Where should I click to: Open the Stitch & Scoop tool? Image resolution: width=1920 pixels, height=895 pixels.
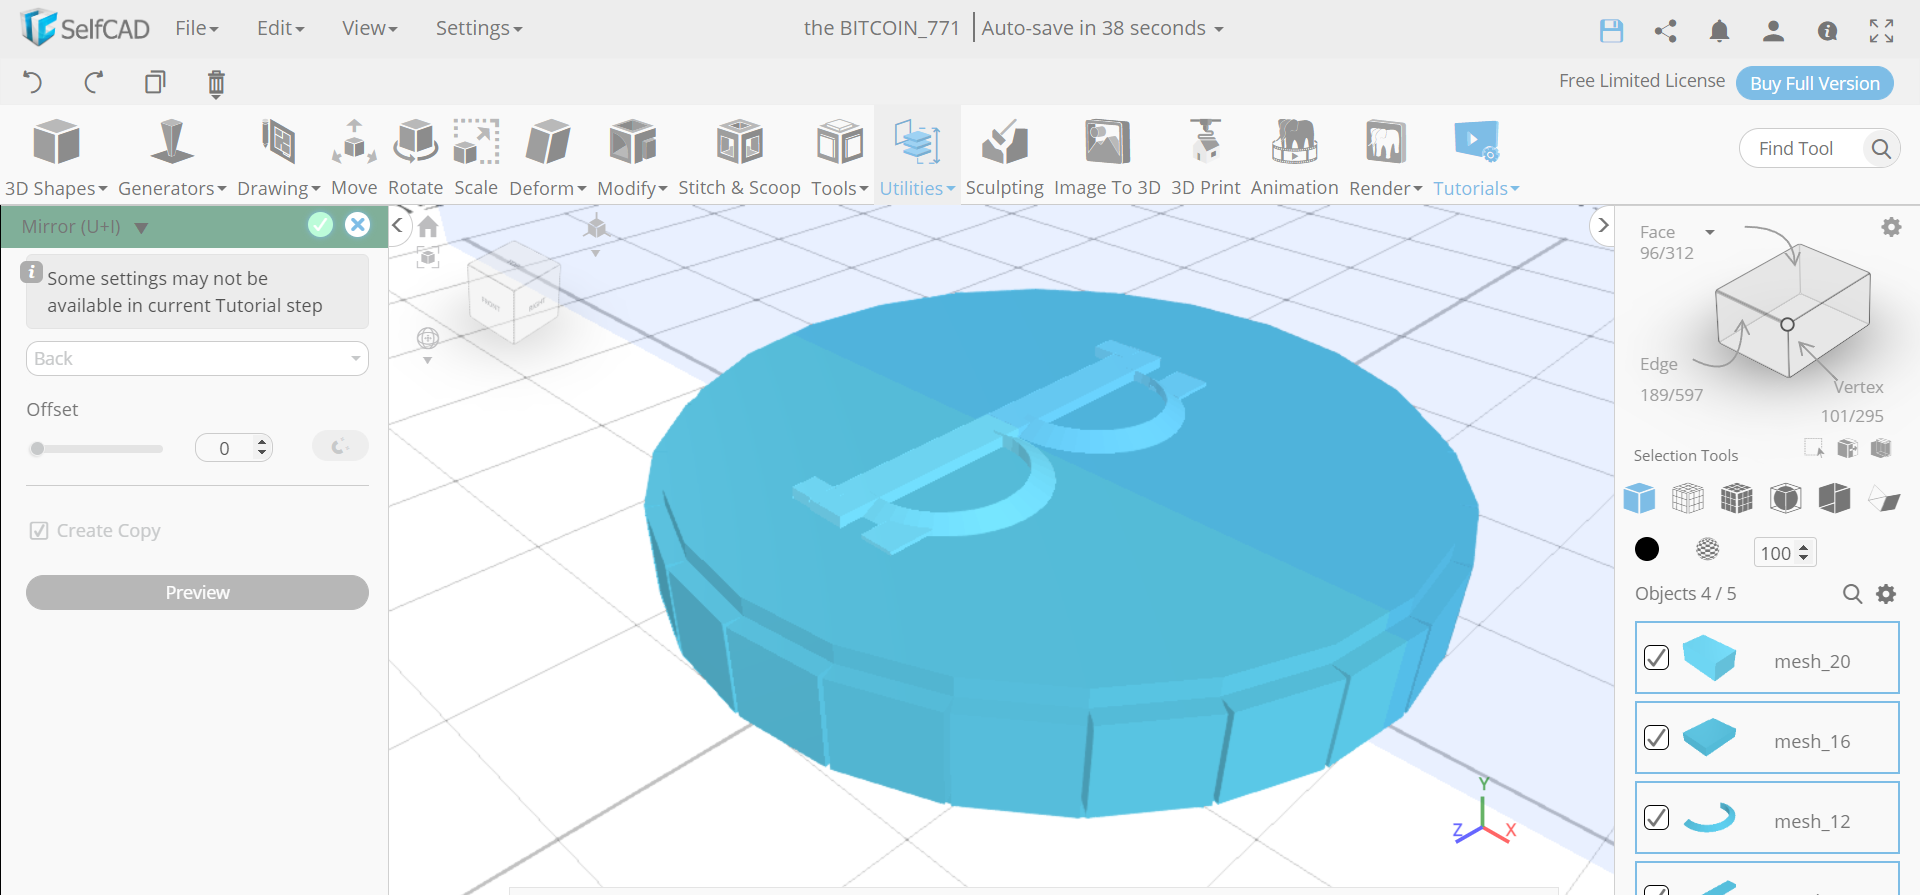[739, 157]
